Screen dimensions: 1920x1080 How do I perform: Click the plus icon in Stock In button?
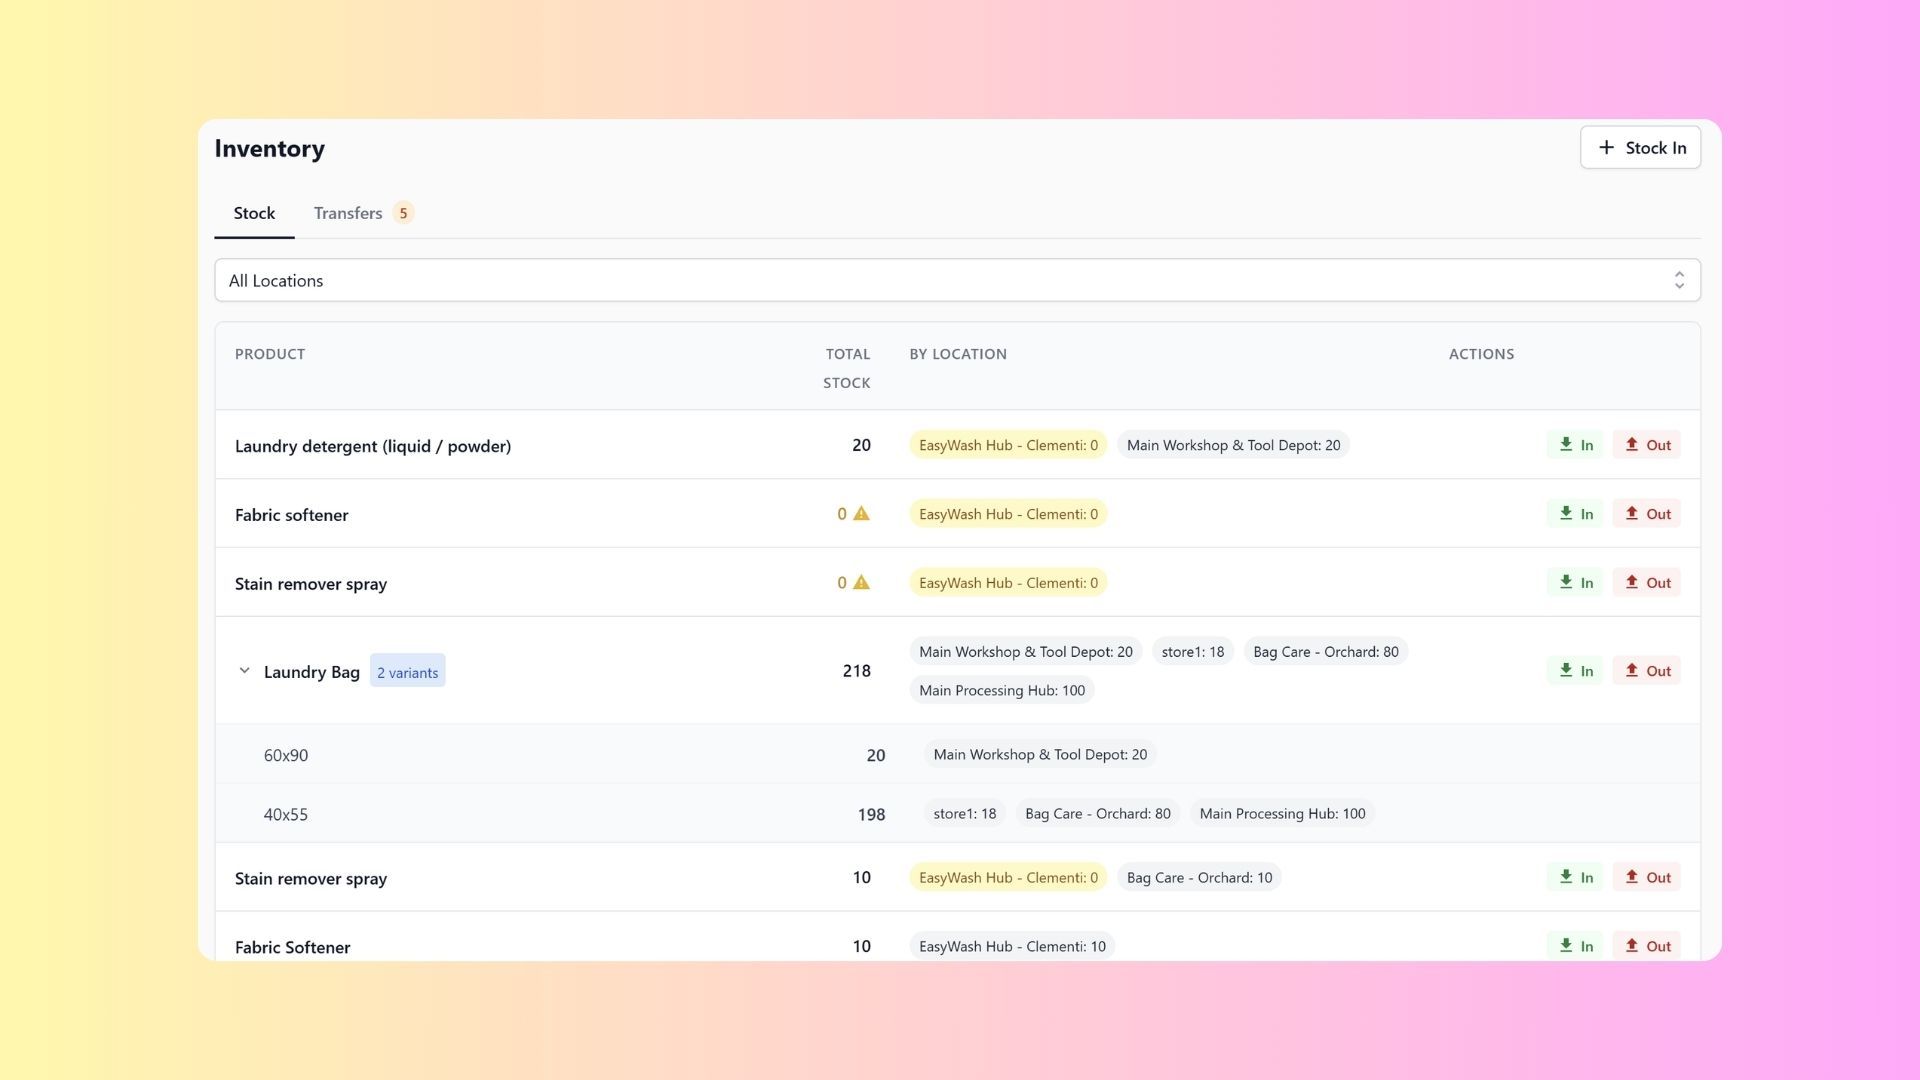(x=1606, y=148)
